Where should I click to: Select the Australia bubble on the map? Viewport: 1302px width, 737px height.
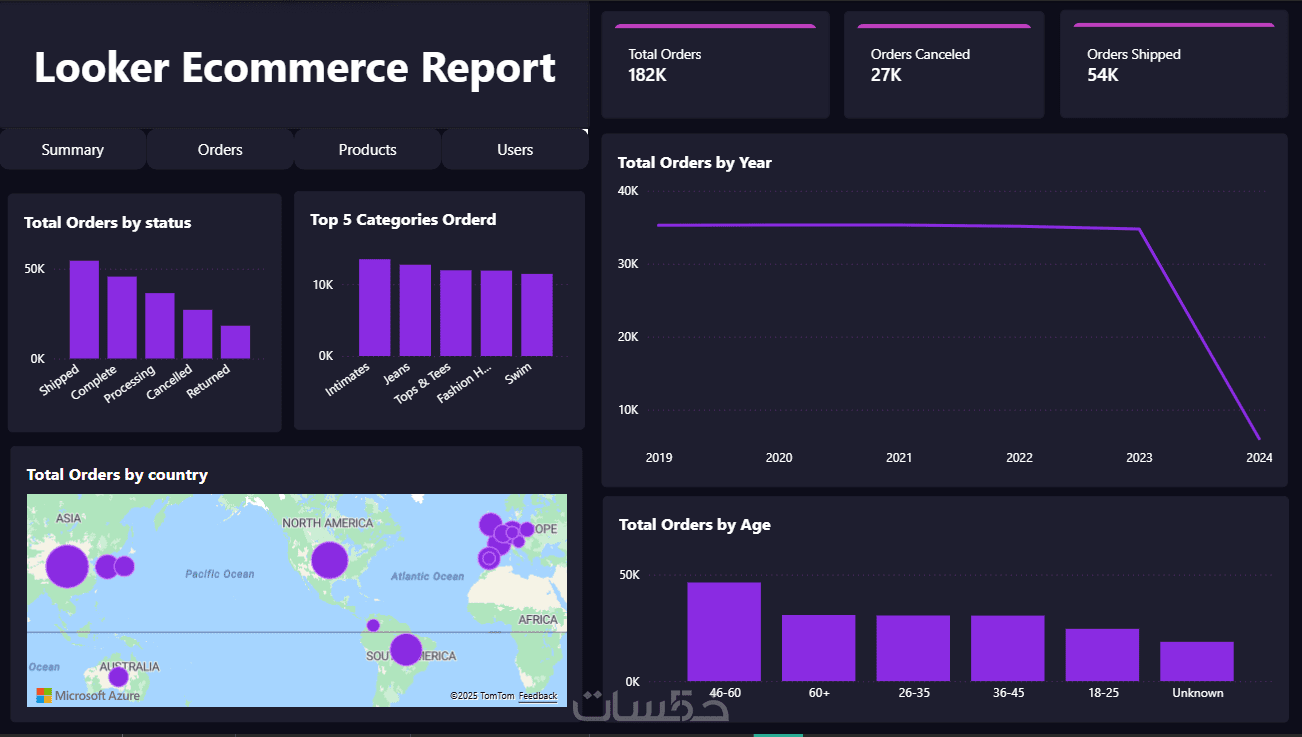(x=118, y=677)
